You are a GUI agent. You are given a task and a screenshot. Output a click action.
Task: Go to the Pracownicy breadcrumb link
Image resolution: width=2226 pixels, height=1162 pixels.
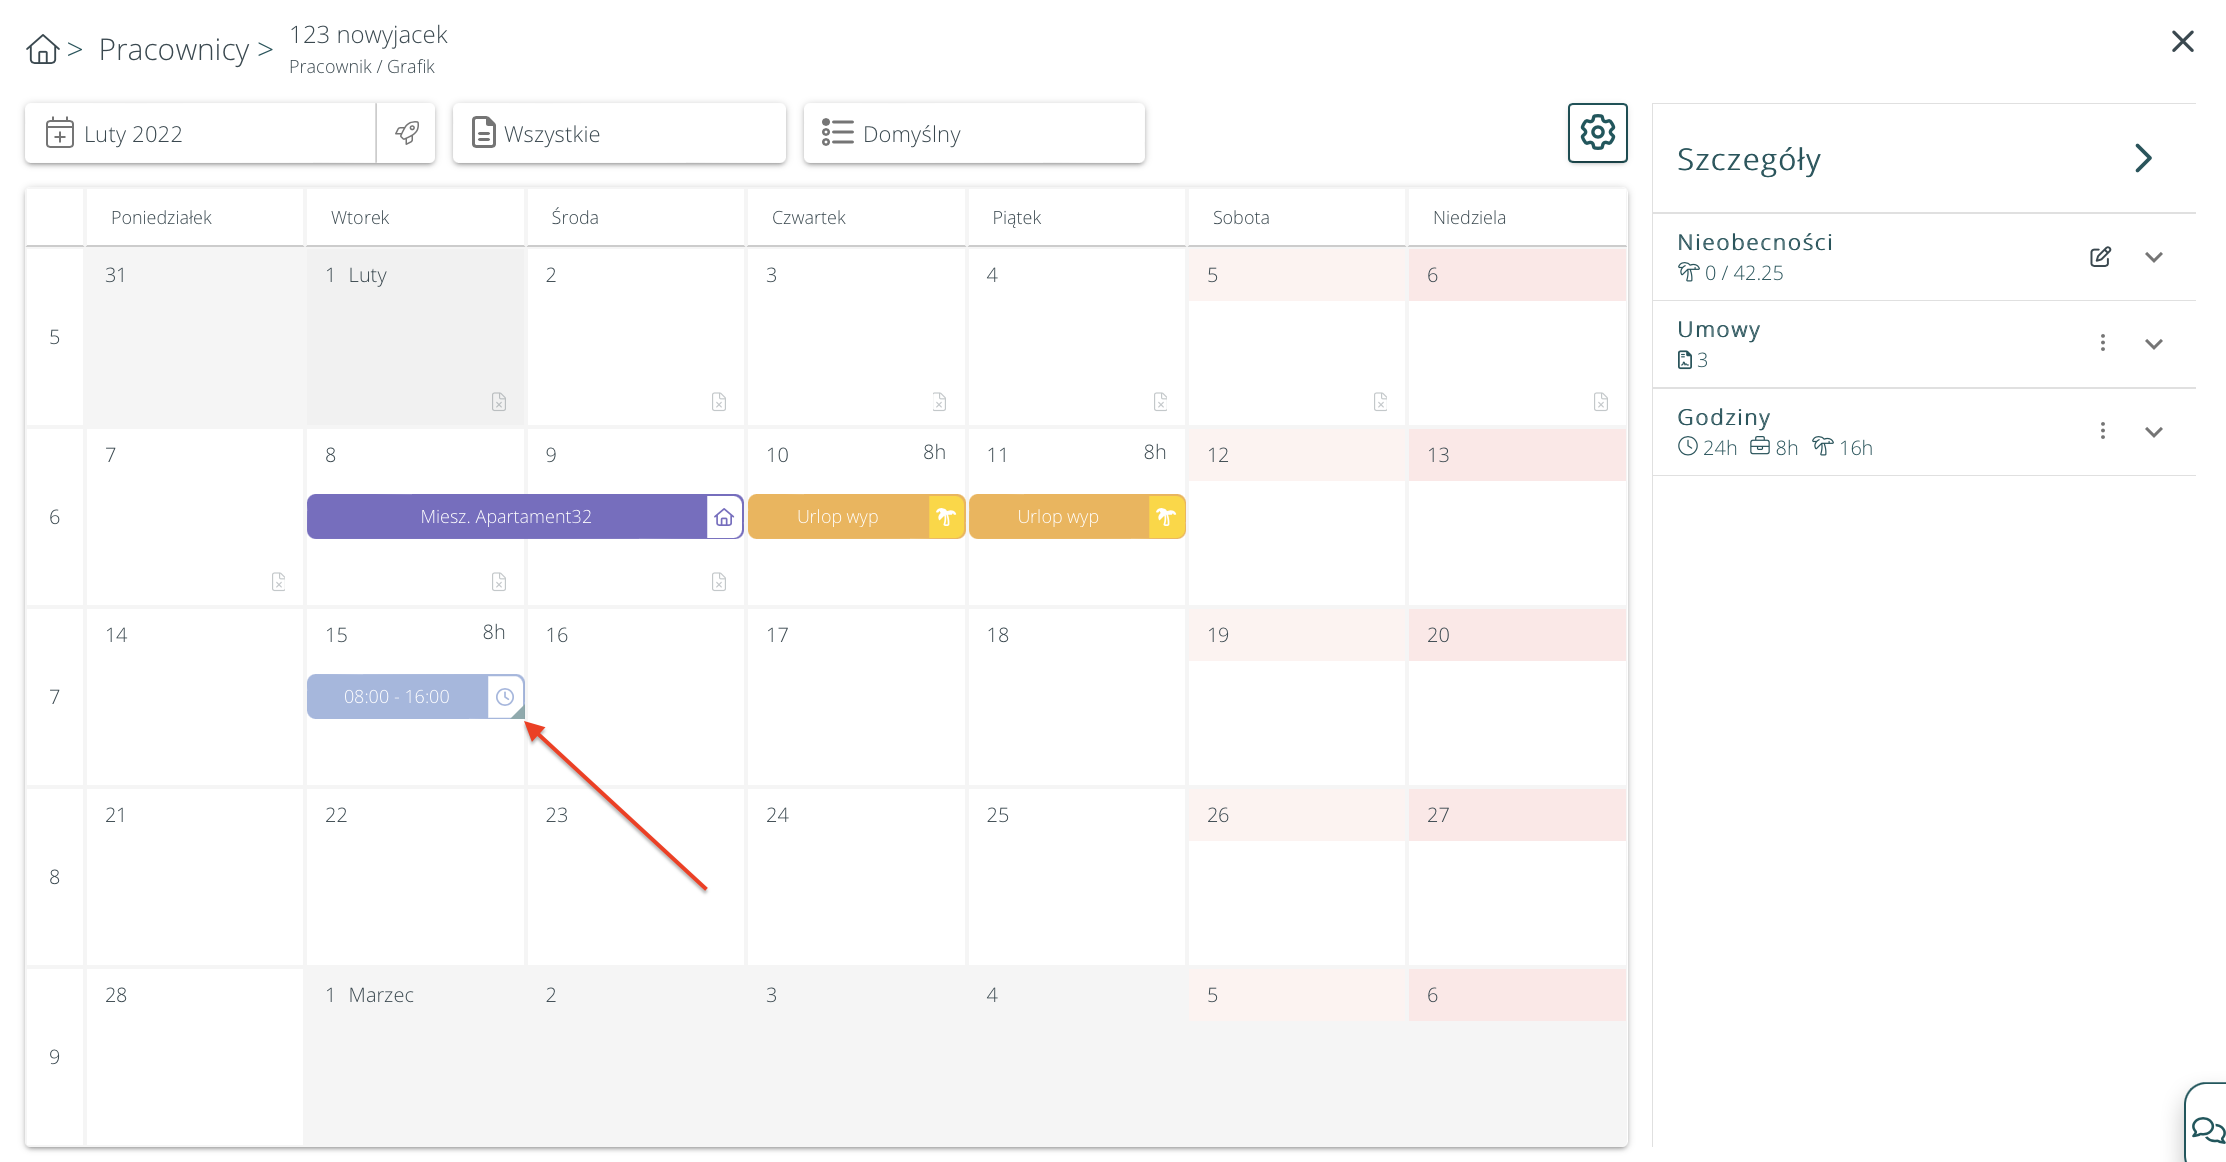pyautogui.click(x=174, y=49)
